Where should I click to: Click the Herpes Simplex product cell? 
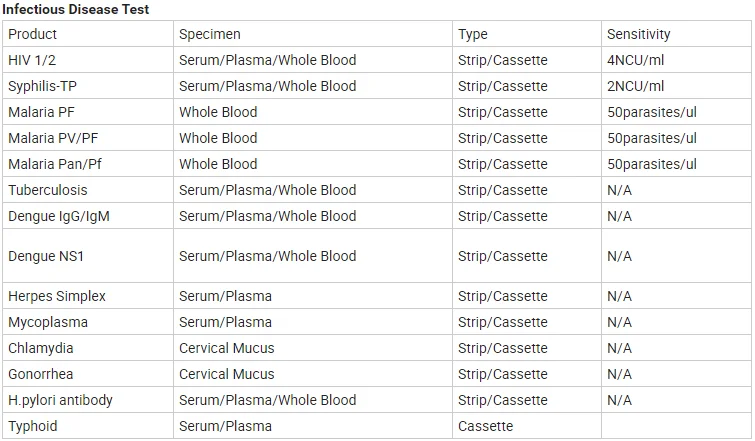tap(57, 296)
